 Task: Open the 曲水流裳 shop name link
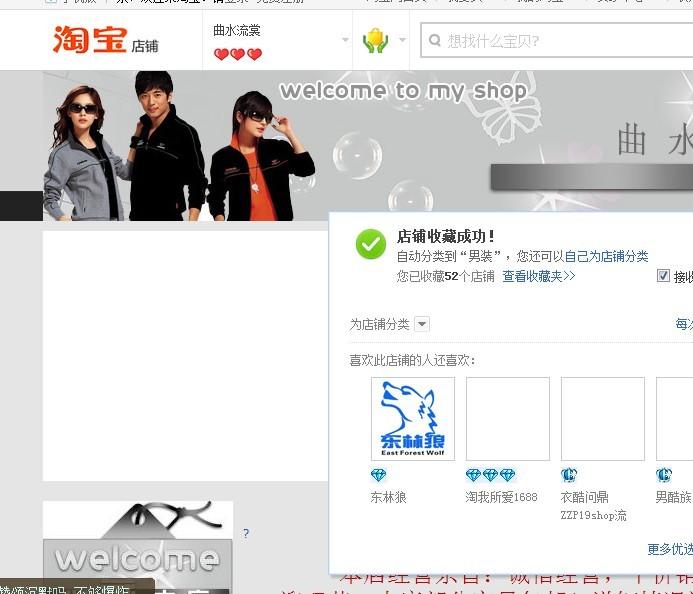click(237, 30)
